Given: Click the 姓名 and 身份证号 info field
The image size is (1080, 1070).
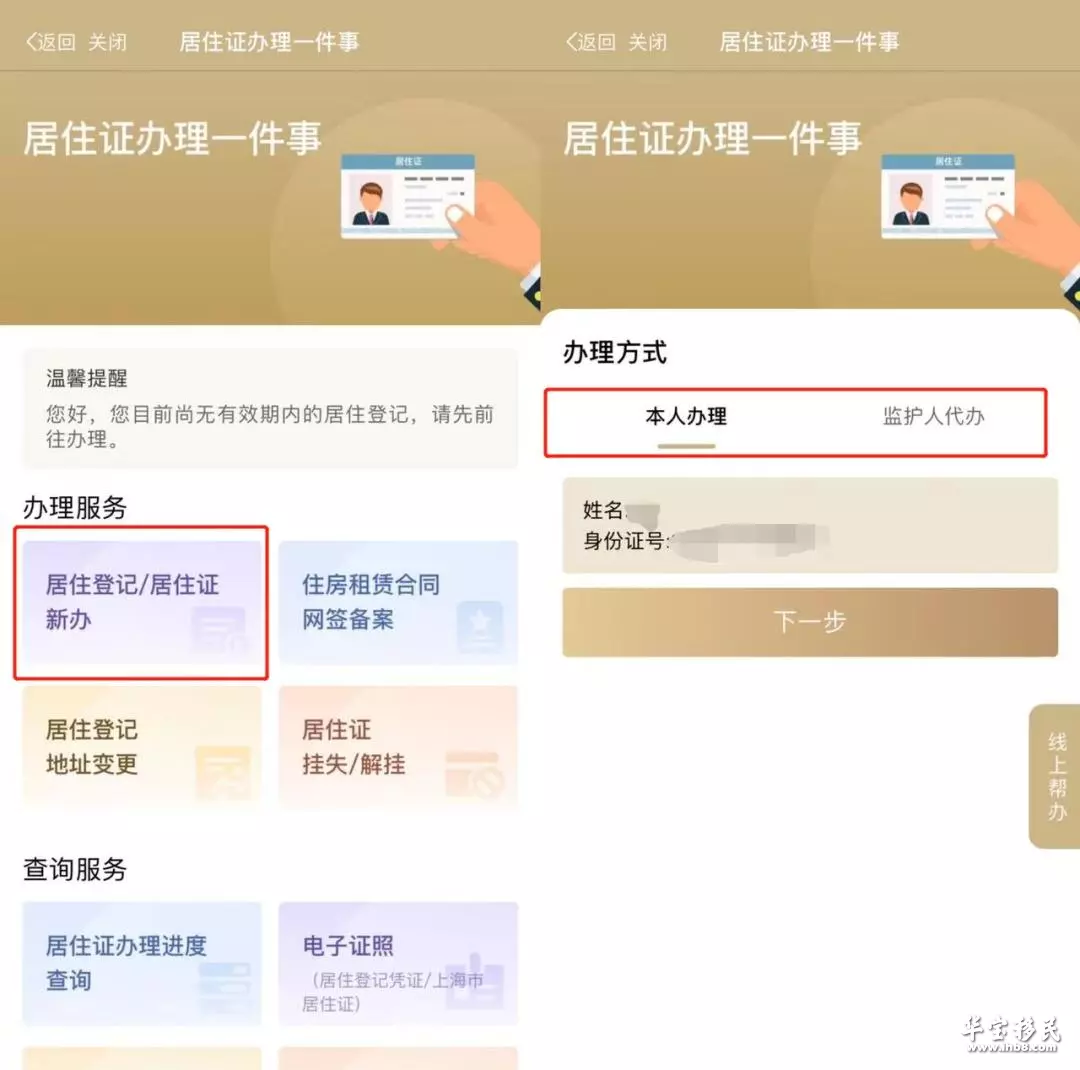Looking at the screenshot, I should tap(810, 525).
